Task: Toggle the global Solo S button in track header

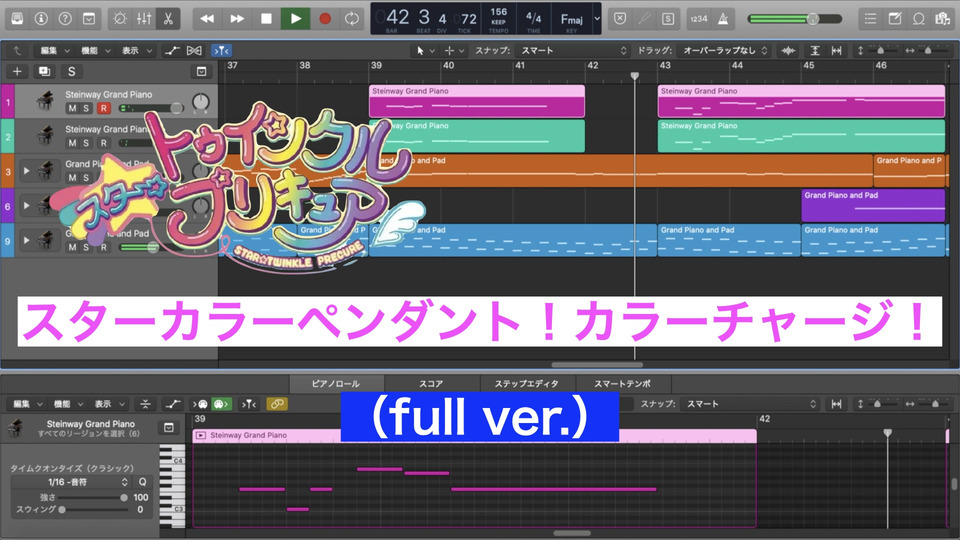Action: pos(71,72)
